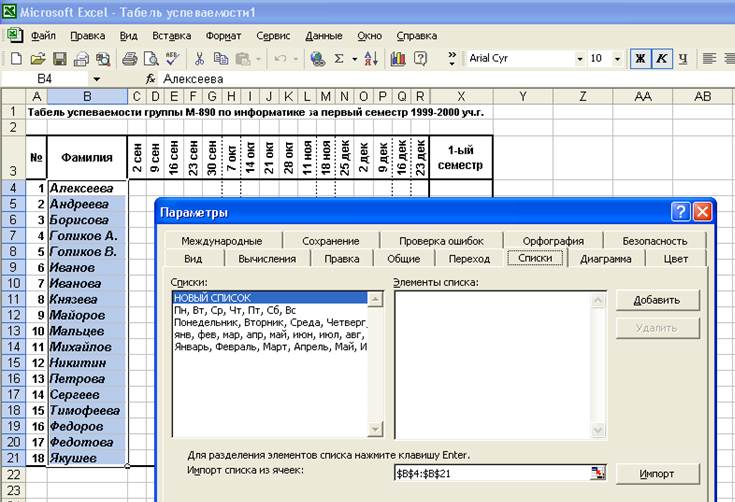Toggle Italic formatting button
Image resolution: width=735 pixels, height=502 pixels.
click(x=661, y=59)
